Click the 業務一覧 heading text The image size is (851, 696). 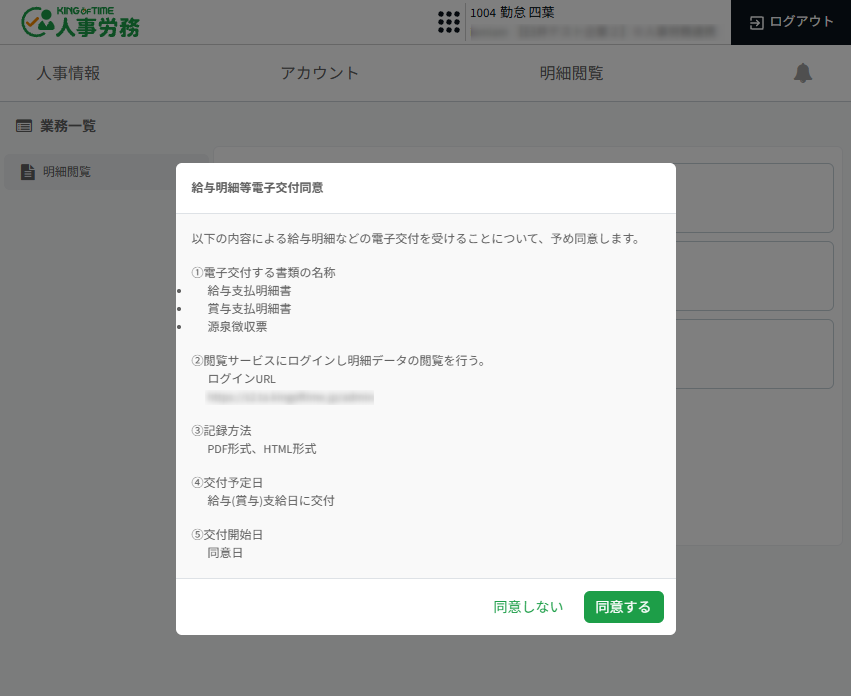pos(68,126)
